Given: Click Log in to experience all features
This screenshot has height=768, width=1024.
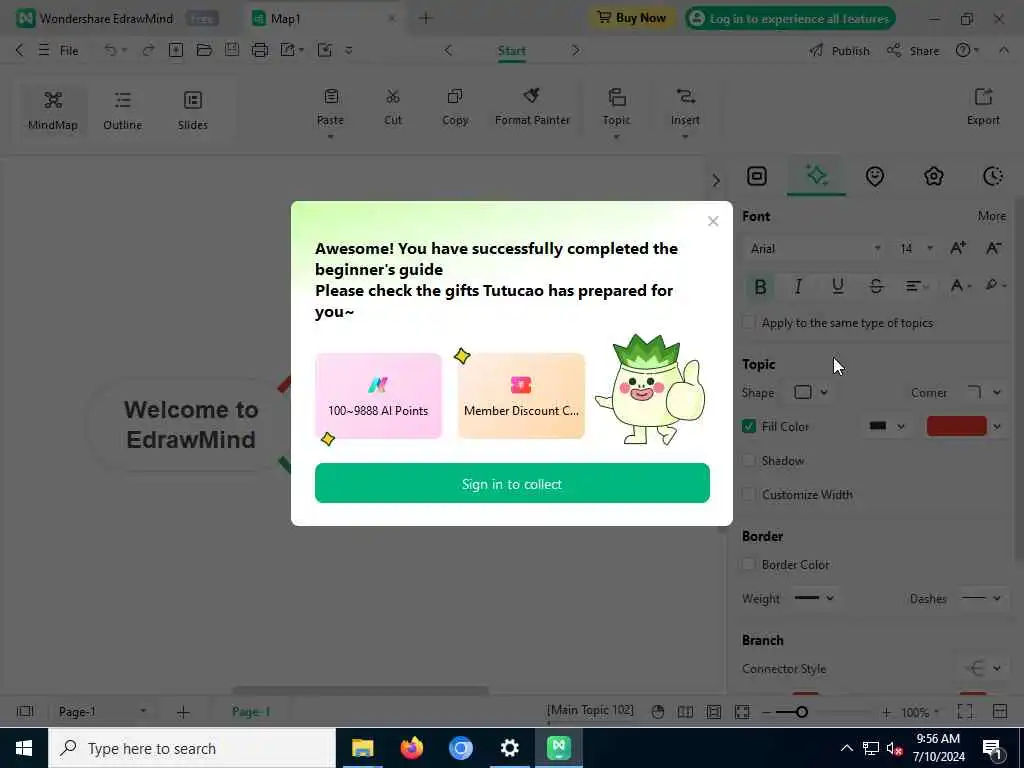Looking at the screenshot, I should (790, 18).
